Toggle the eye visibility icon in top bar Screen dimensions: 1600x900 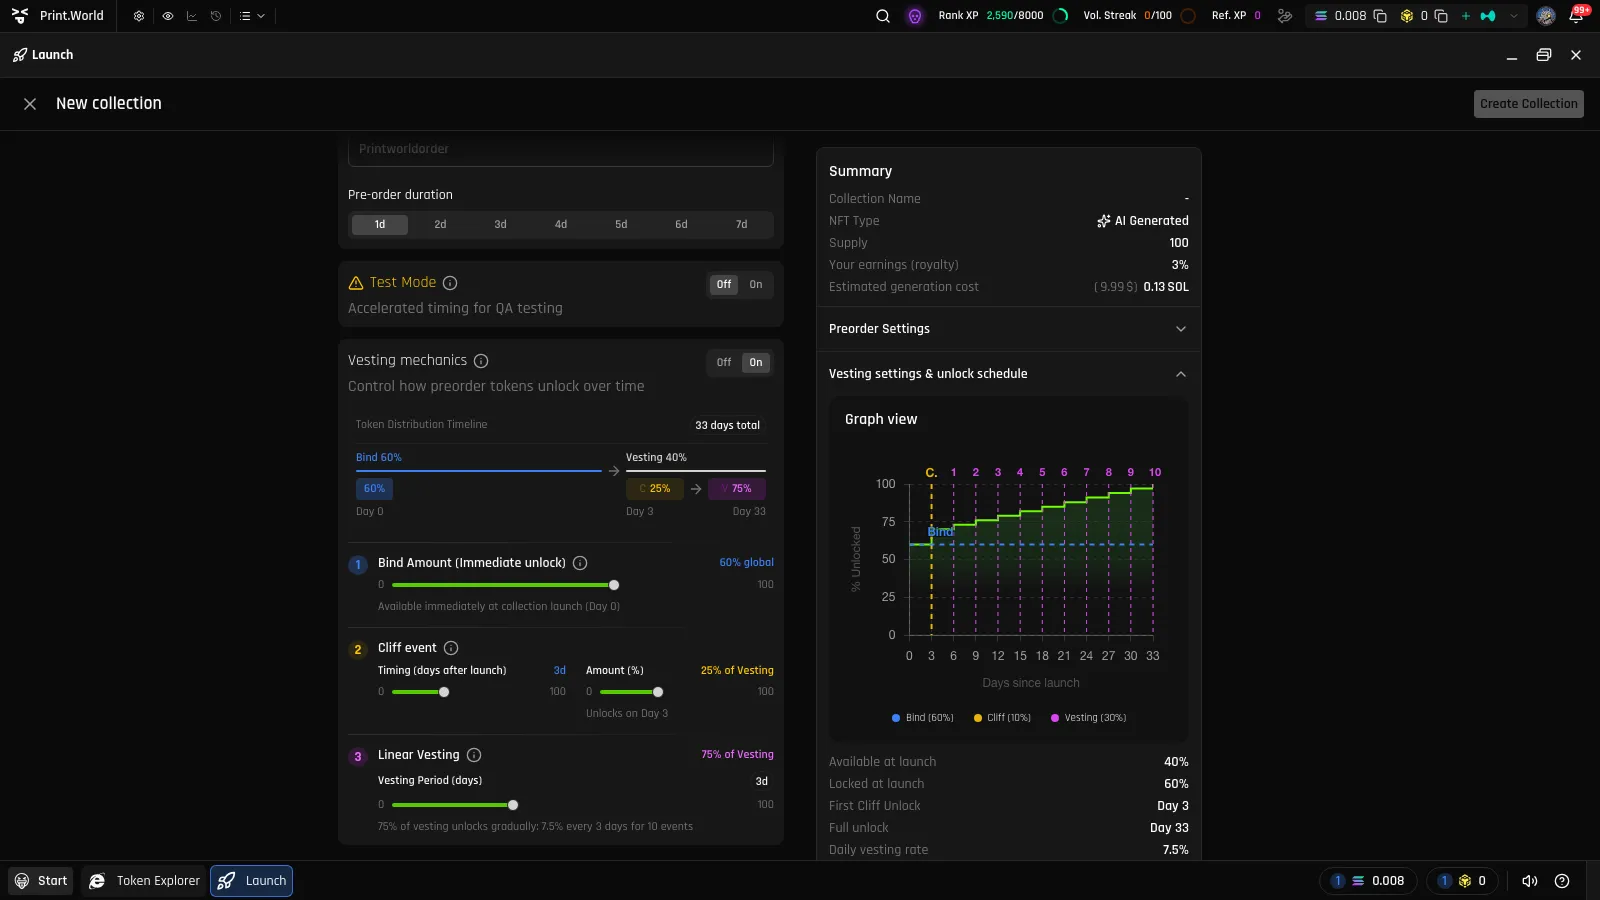(x=167, y=16)
